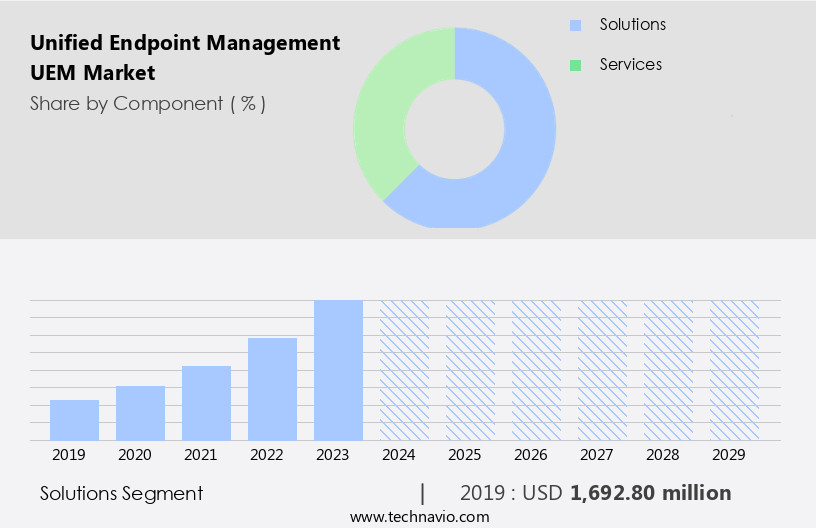
Task: Select the hatched 2026 forecast bar
Action: 536,370
